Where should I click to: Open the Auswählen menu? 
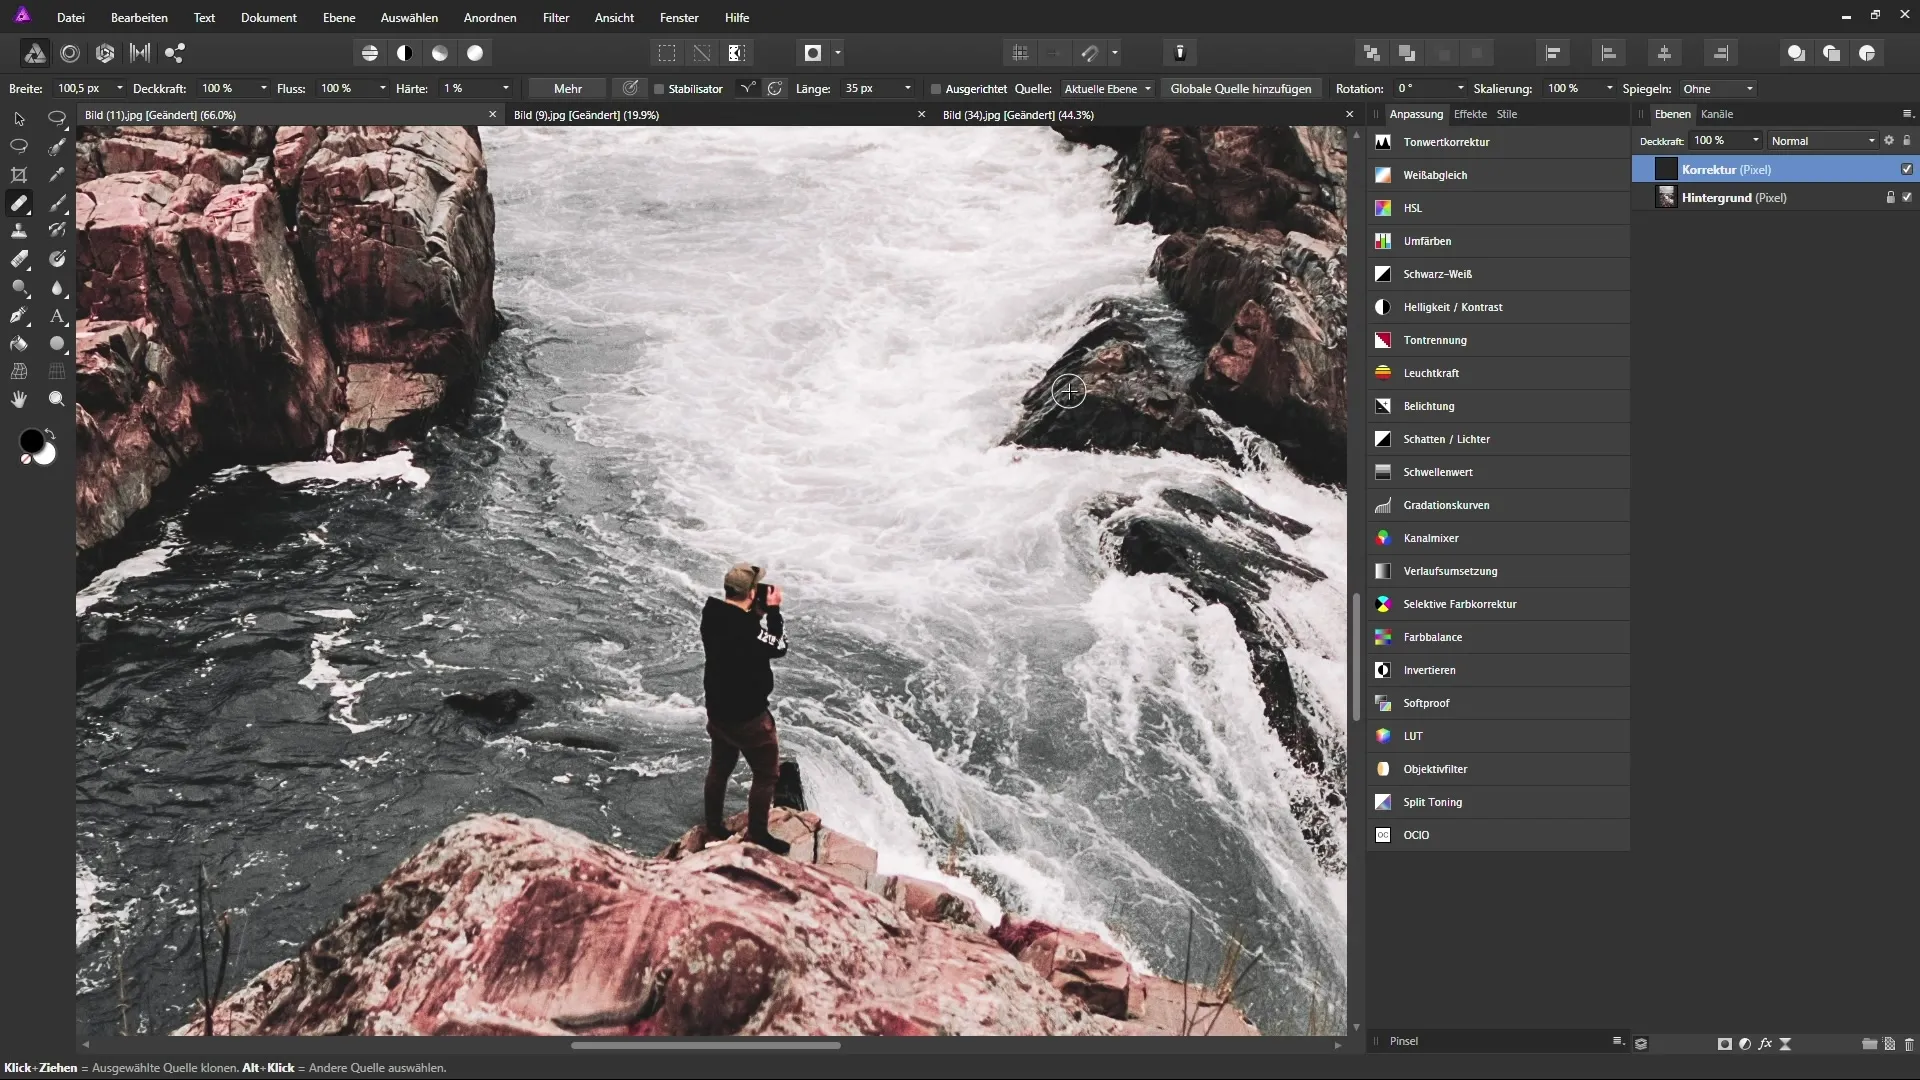click(x=409, y=18)
